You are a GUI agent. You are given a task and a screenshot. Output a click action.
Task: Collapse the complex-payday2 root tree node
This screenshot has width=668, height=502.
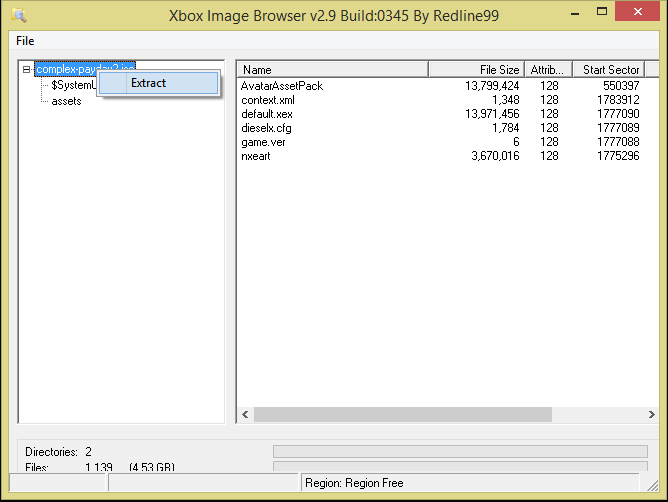[x=27, y=70]
